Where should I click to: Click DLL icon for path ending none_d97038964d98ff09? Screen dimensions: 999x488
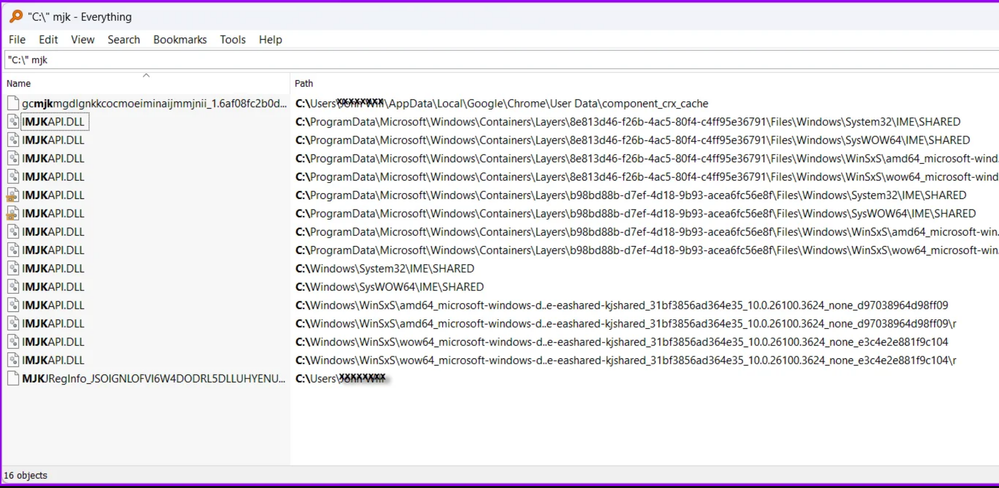pyautogui.click(x=13, y=305)
